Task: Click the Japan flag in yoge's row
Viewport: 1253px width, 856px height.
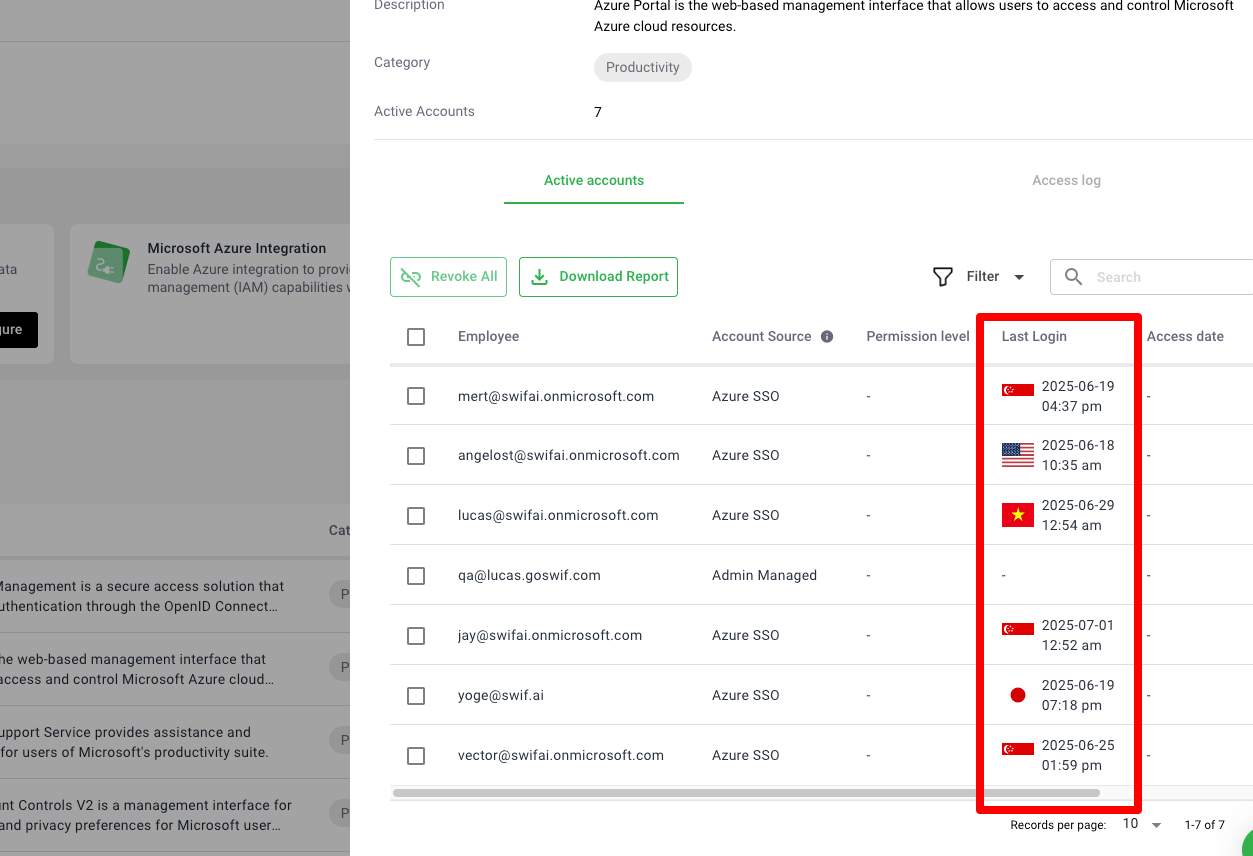Action: coord(1018,695)
